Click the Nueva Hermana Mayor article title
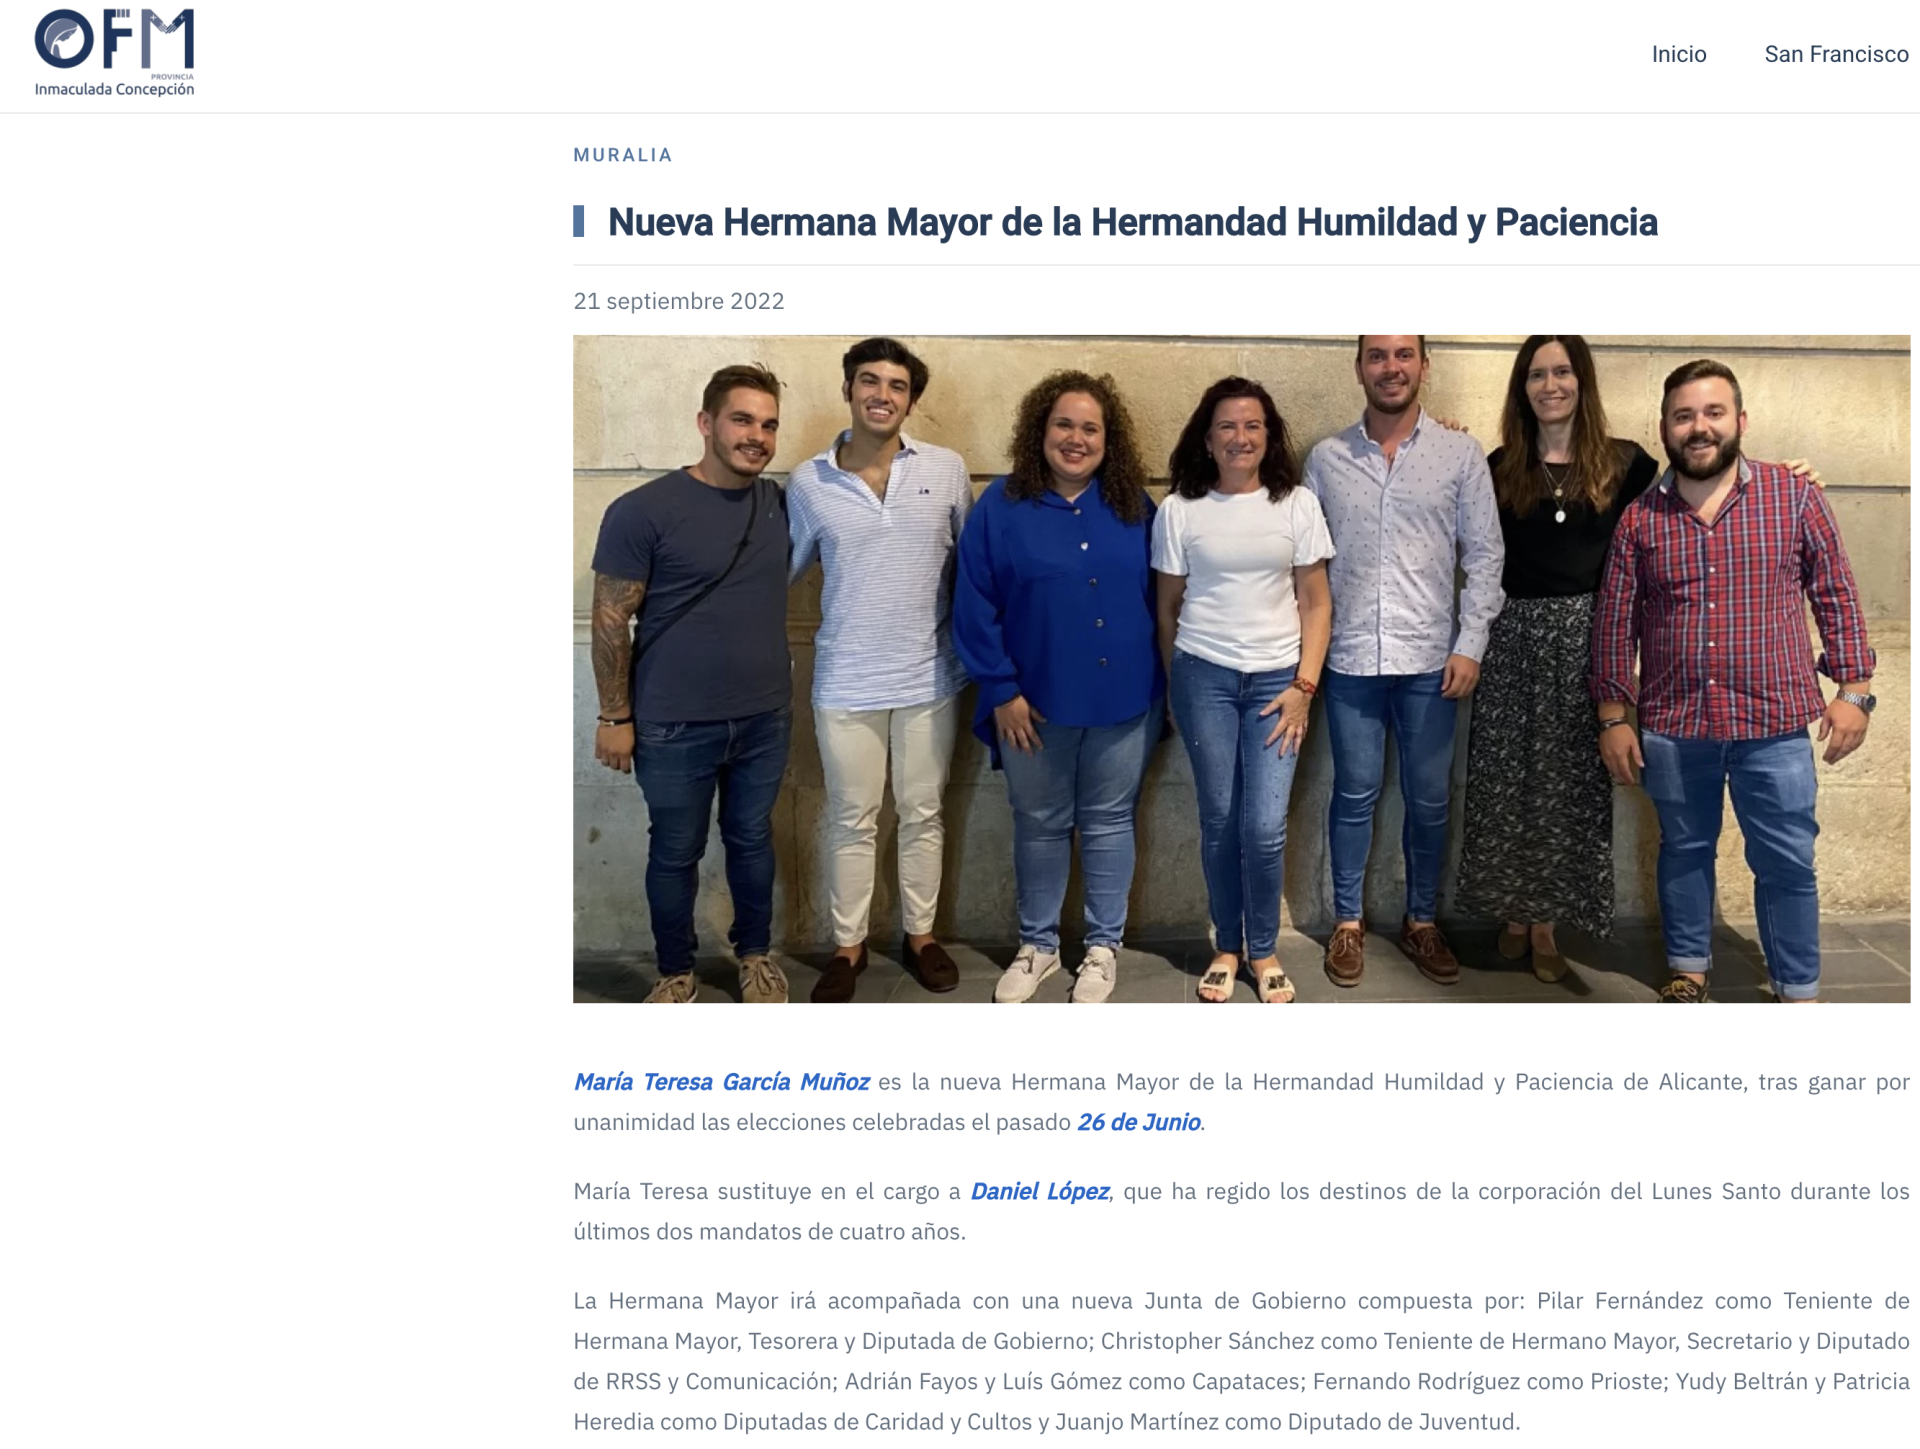 1132,222
